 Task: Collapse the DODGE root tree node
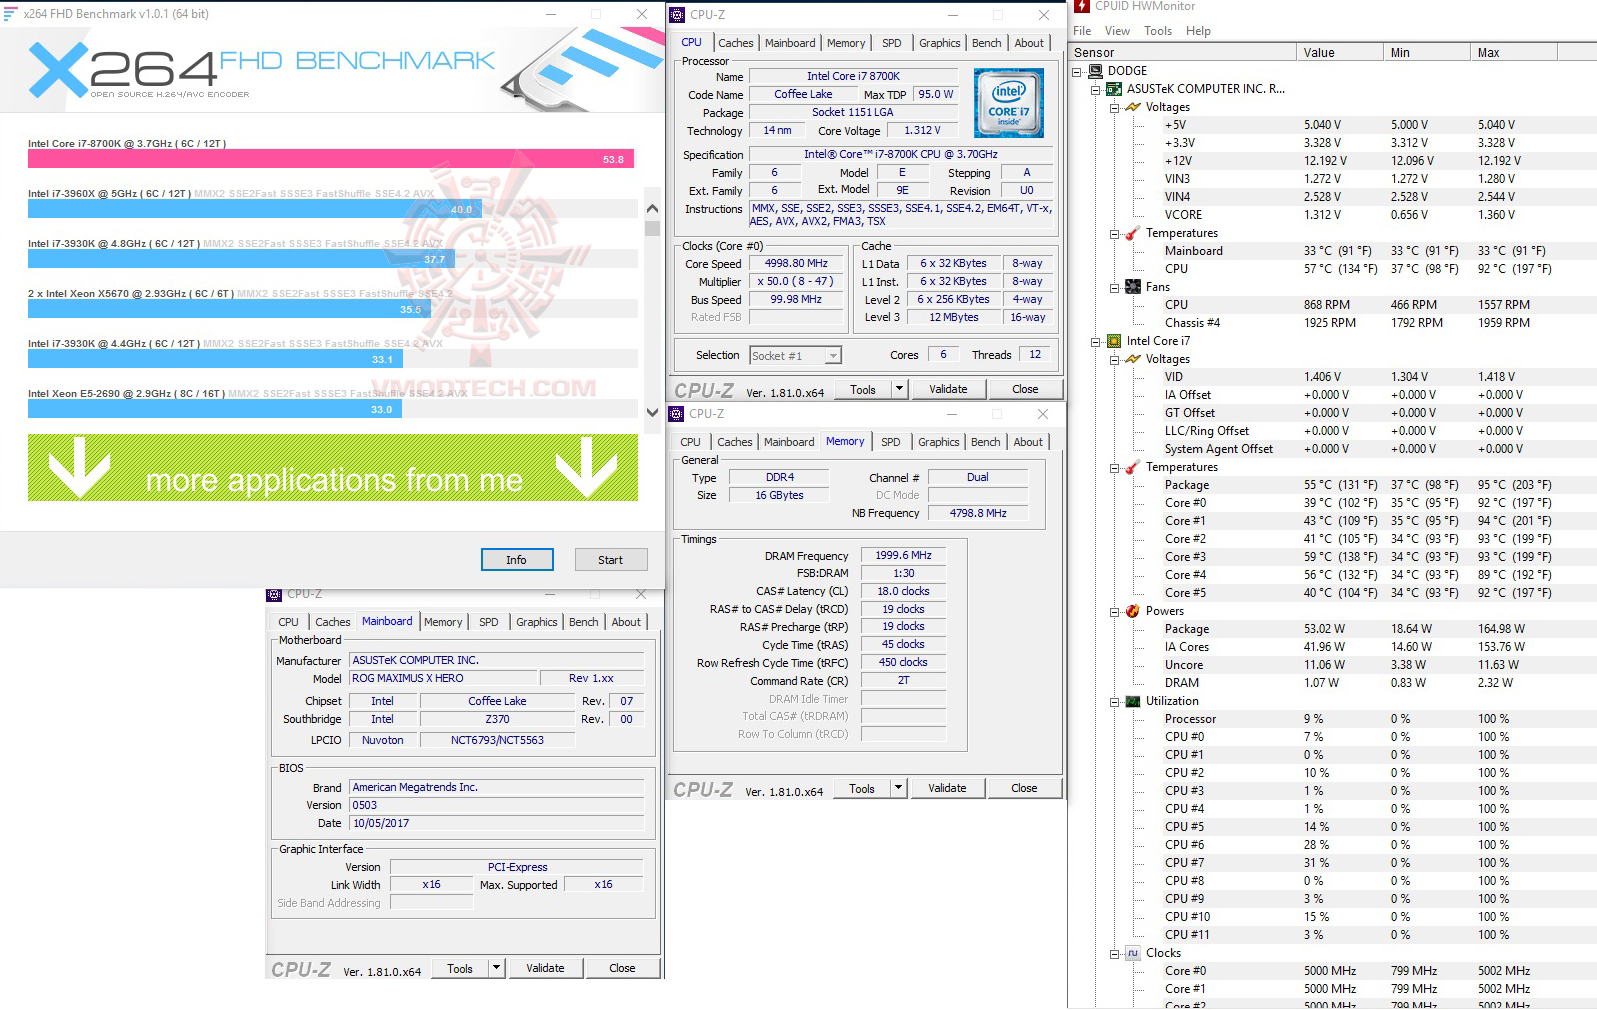click(1077, 71)
